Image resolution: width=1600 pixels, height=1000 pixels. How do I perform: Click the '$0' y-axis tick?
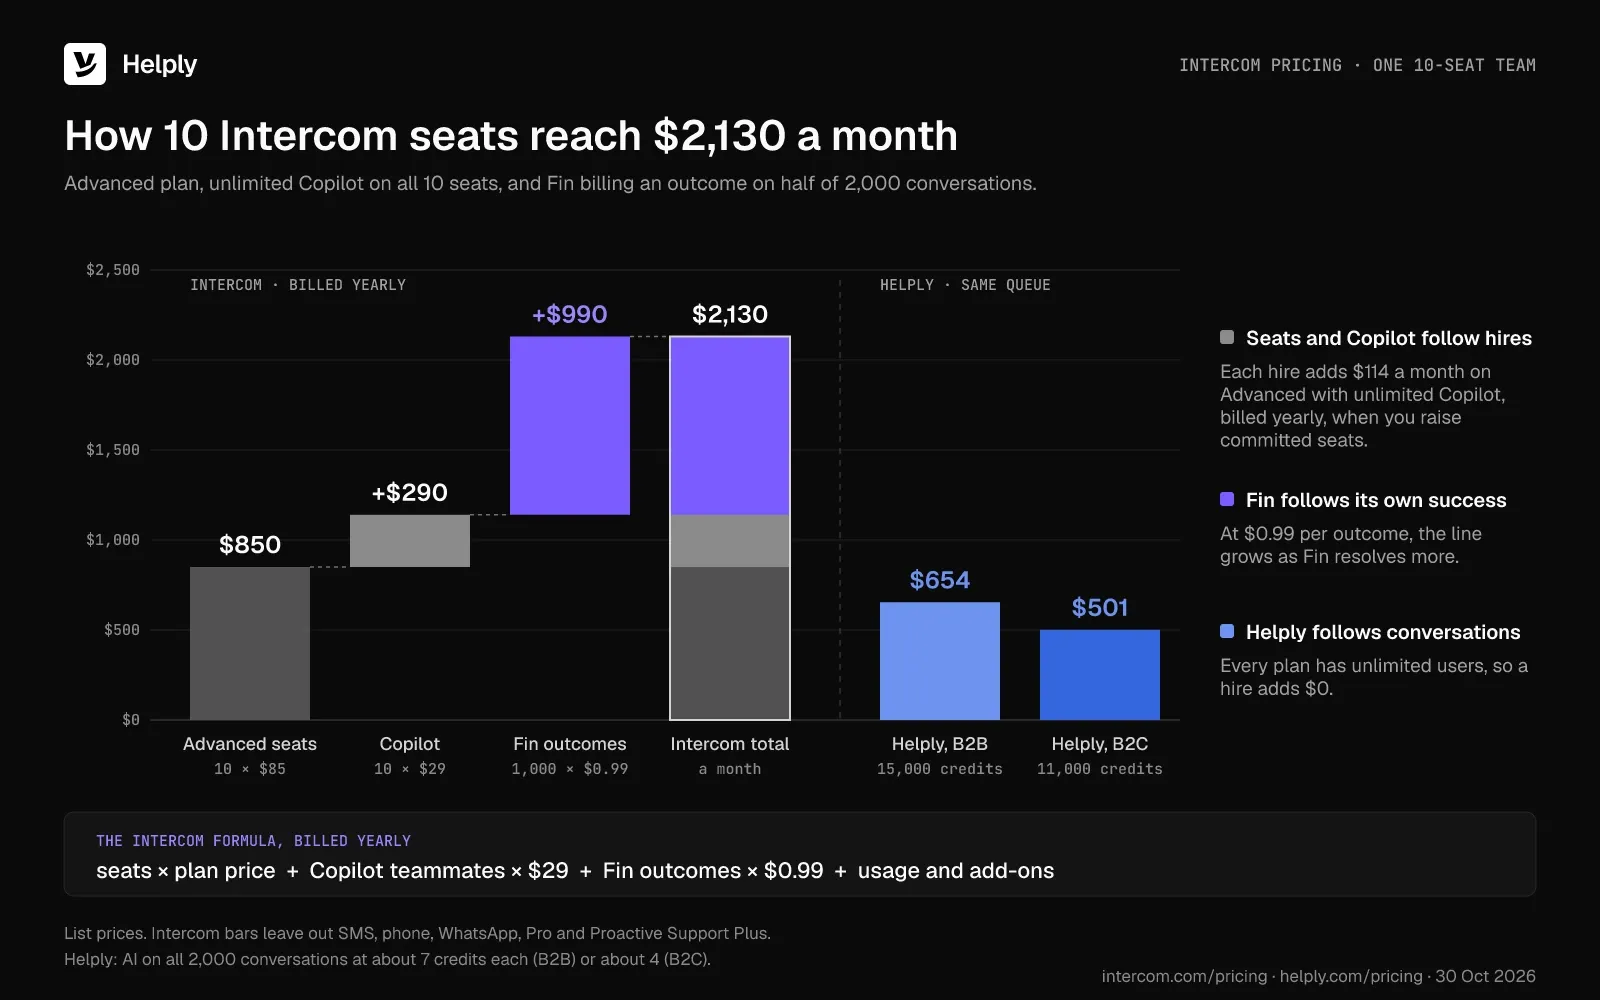click(x=131, y=720)
